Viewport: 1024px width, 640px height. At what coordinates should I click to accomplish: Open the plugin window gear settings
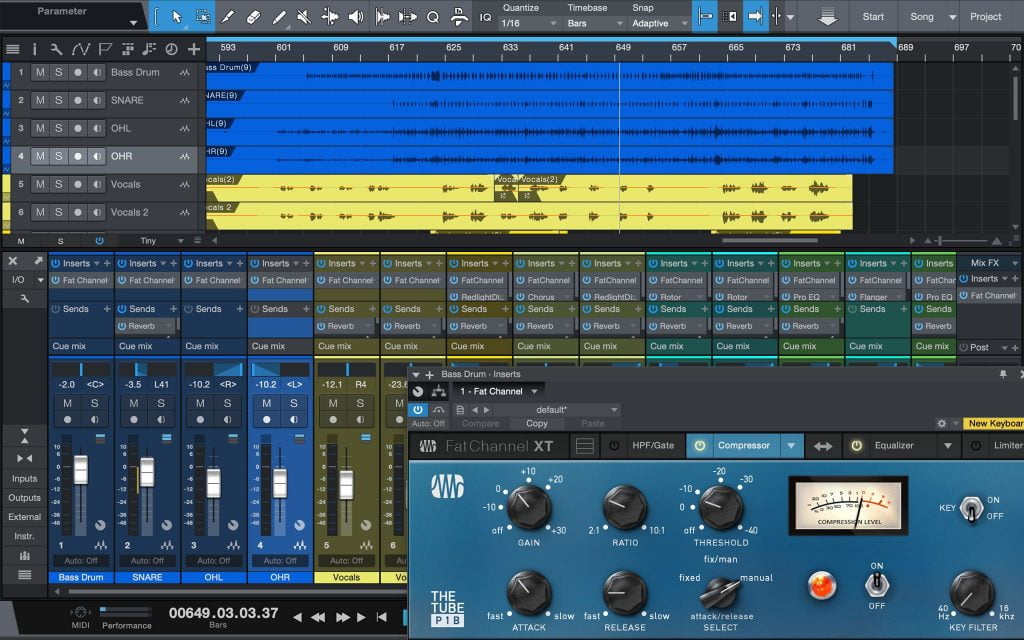tap(942, 423)
